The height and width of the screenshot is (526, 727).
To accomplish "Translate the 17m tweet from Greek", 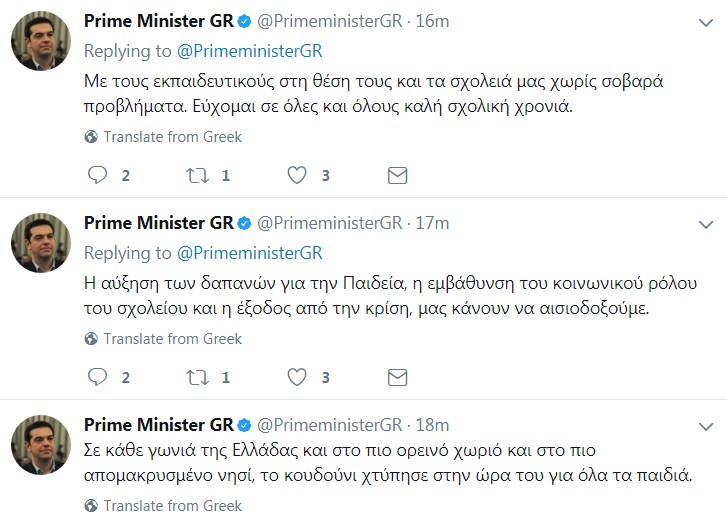I will [172, 339].
